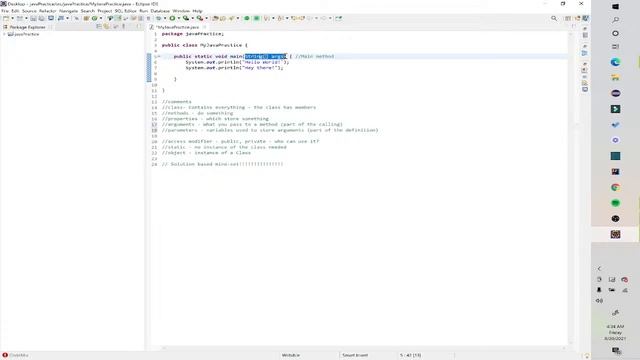Open the SQL Editor menu
Viewport: 640px width, 360px height.
point(125,11)
